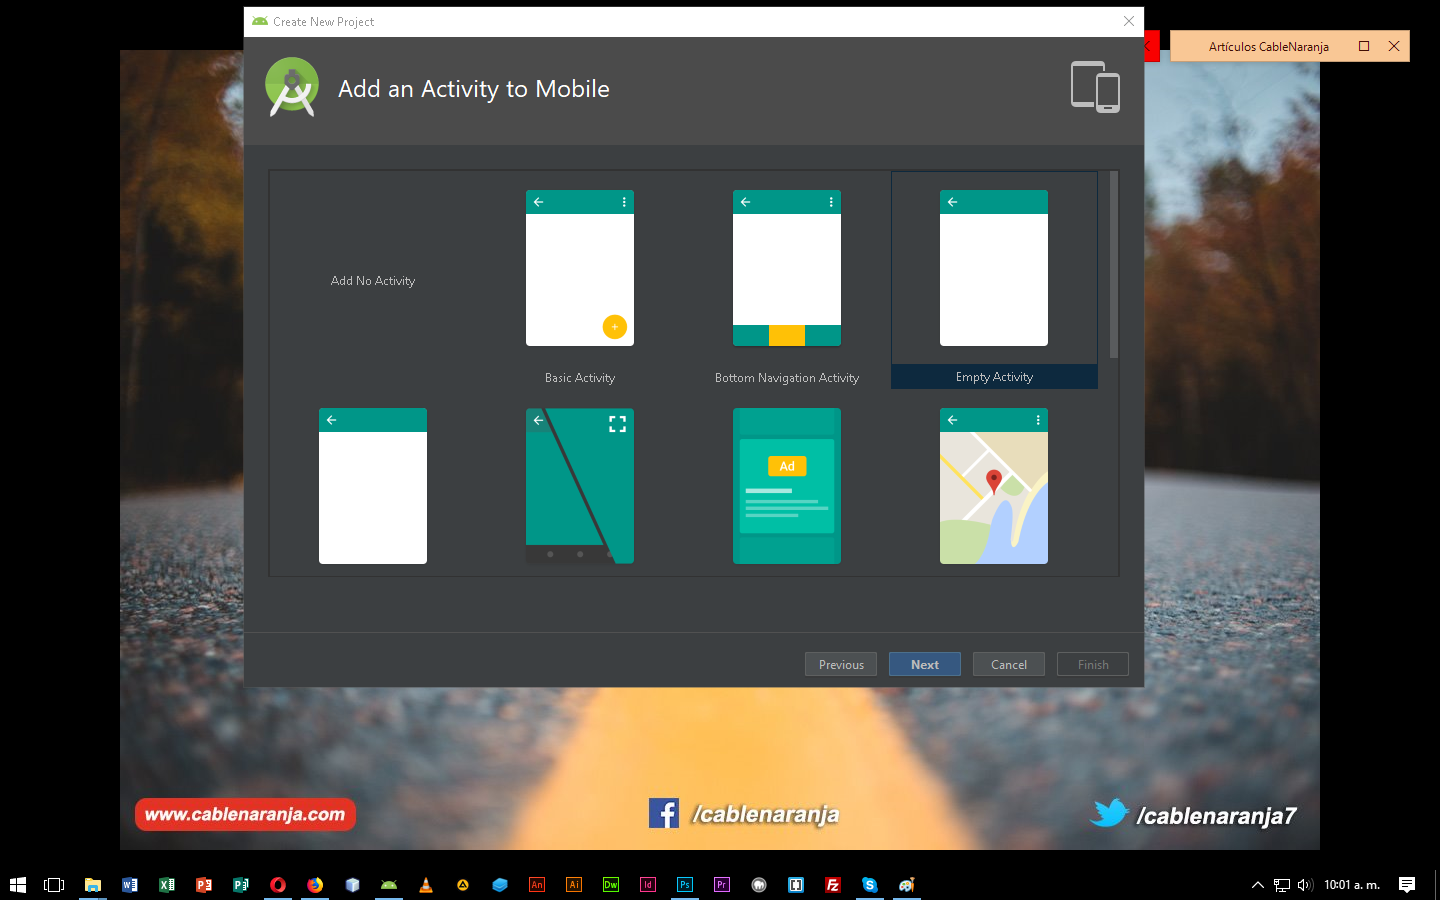Viewport: 1440px width, 900px height.
Task: Close the Create New Project window
Action: point(1129,21)
